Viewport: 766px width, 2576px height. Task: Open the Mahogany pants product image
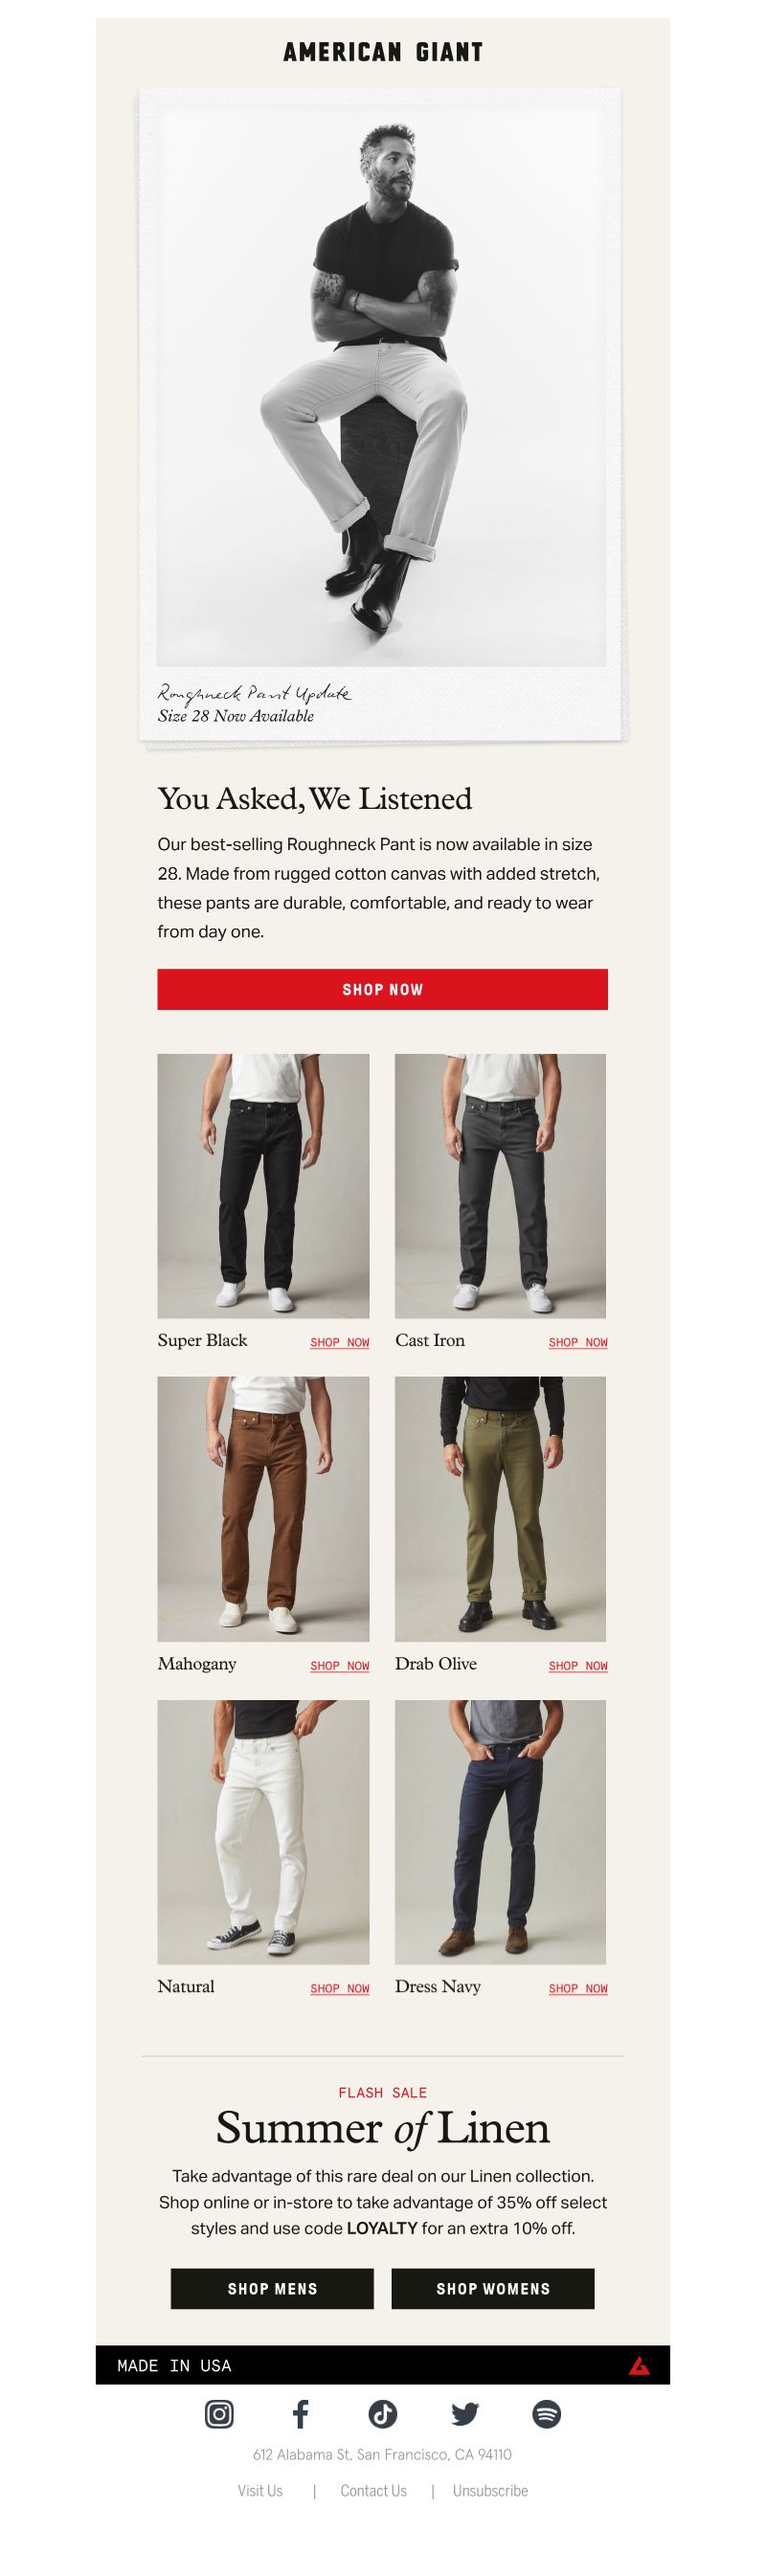(263, 1509)
